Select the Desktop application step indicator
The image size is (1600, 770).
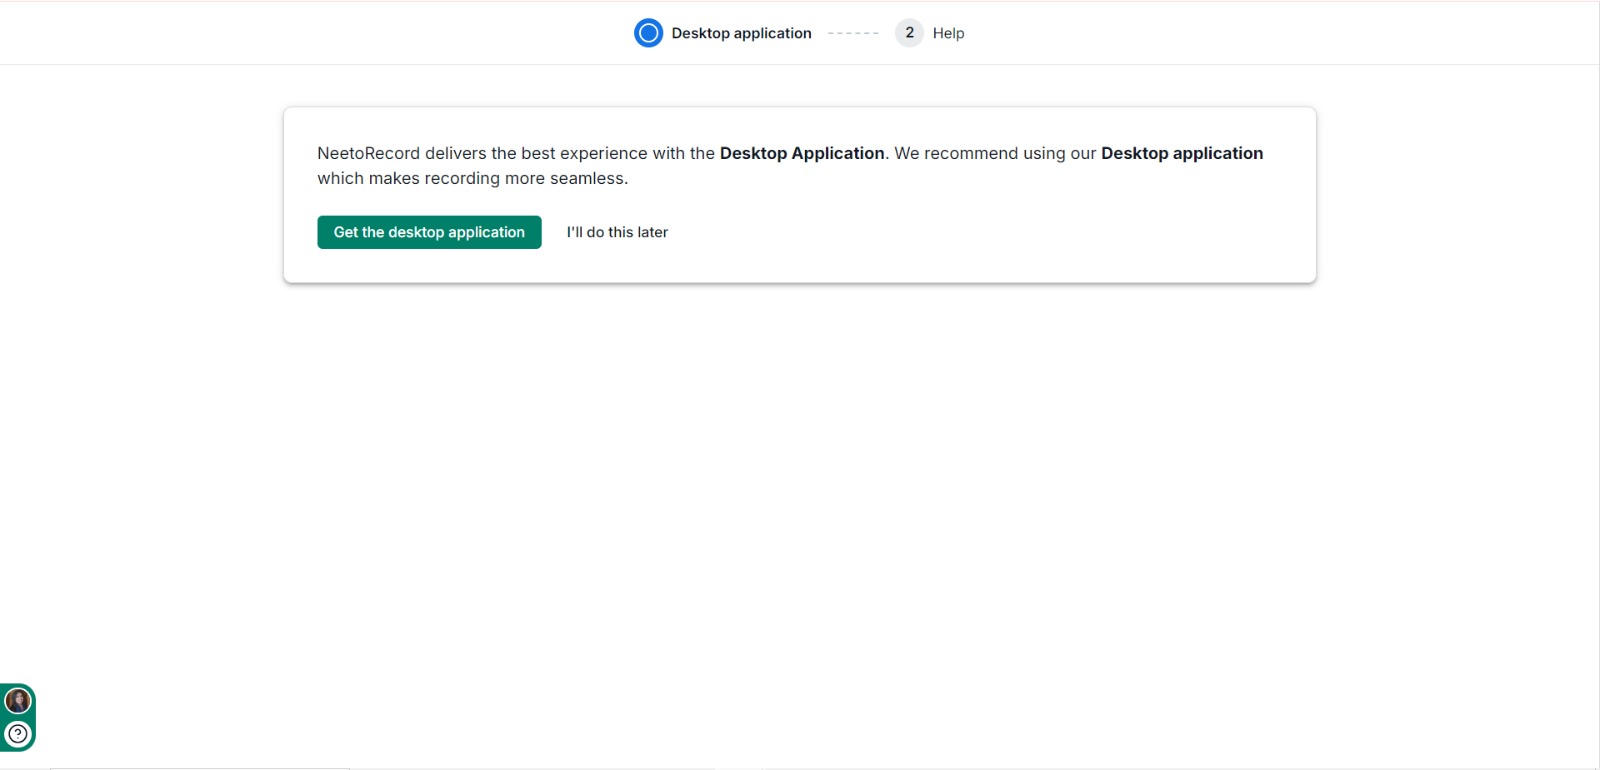coord(648,33)
